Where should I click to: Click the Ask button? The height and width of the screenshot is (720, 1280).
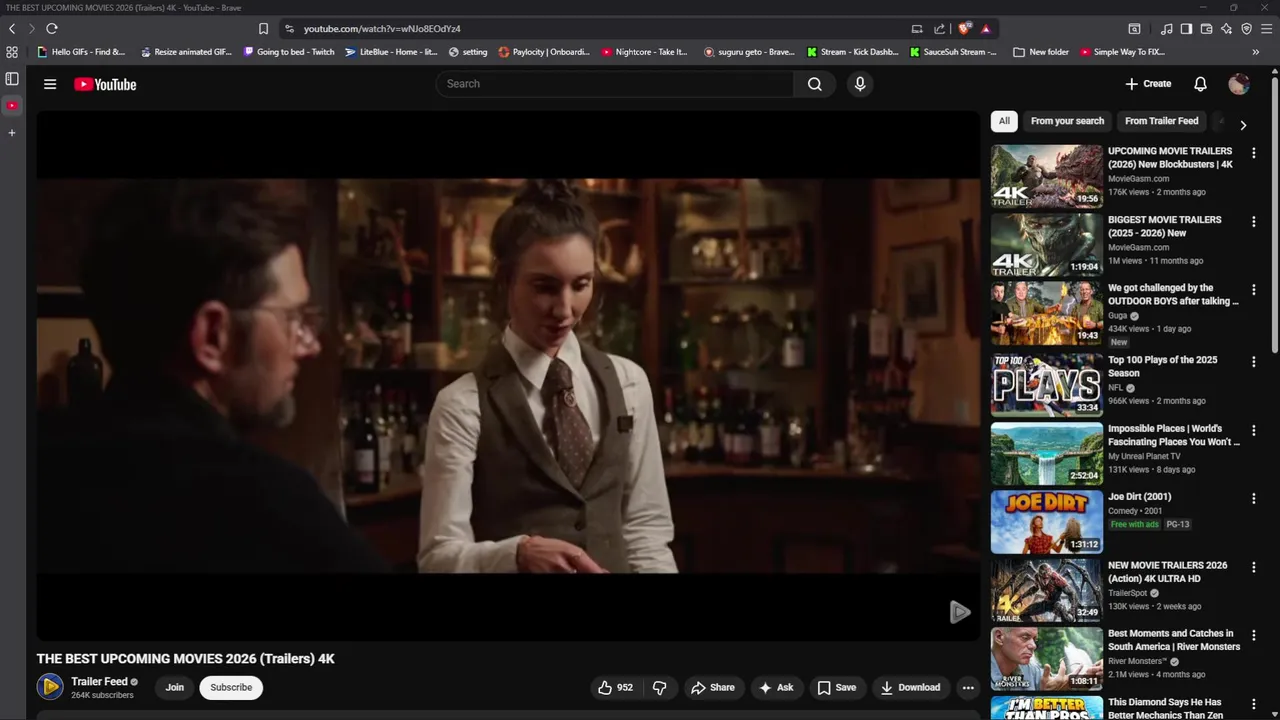776,687
